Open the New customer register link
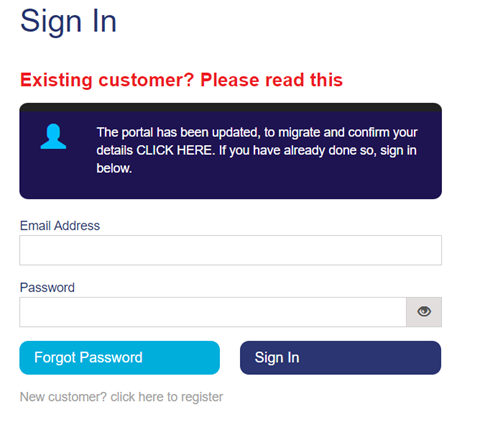The height and width of the screenshot is (425, 480). pos(121,397)
